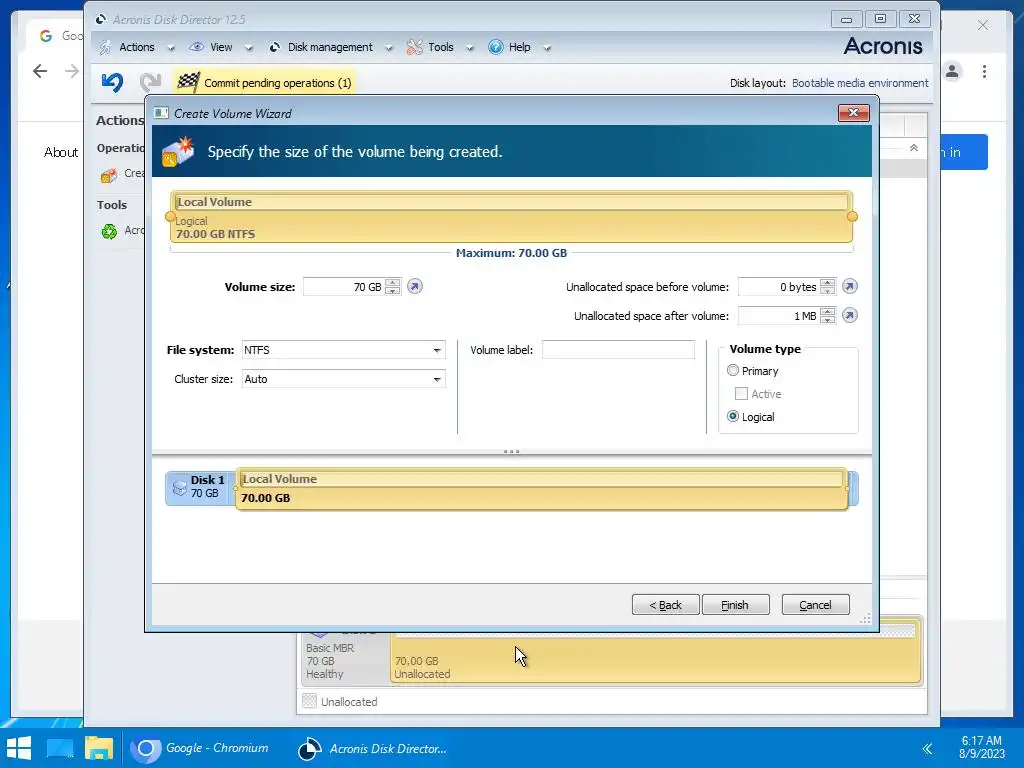This screenshot has height=768, width=1024.
Task: Click spinner for space before volume
Action: (827, 287)
